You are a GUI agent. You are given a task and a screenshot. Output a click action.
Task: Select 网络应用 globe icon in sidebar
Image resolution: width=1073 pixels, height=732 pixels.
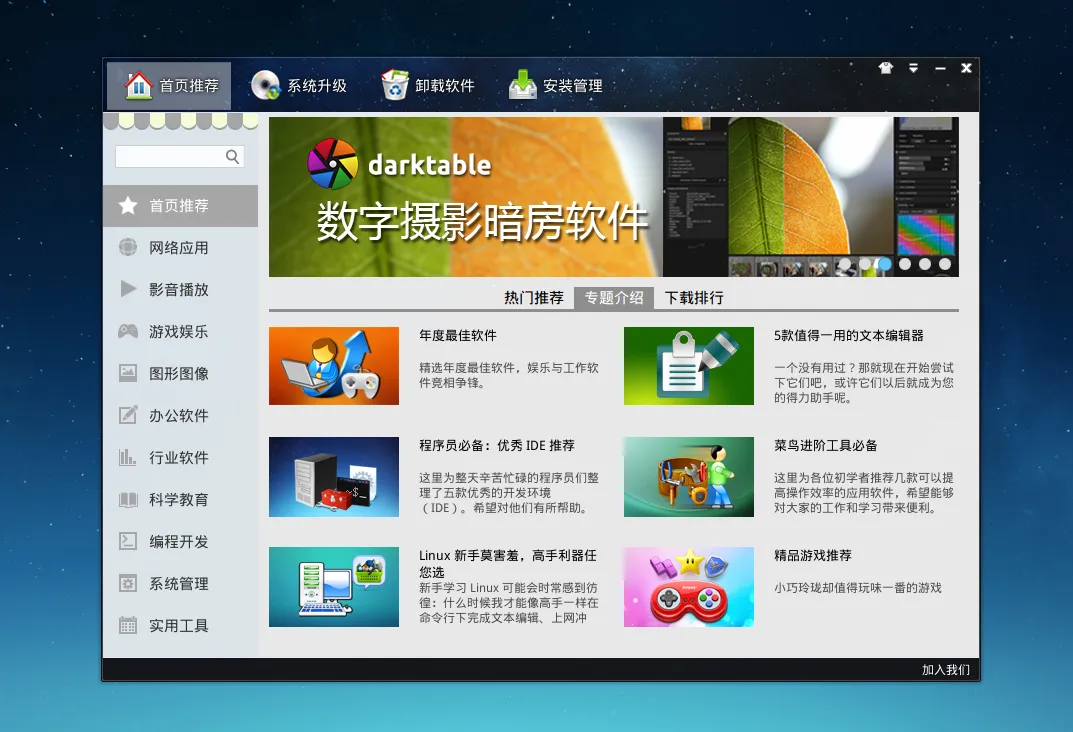128,247
